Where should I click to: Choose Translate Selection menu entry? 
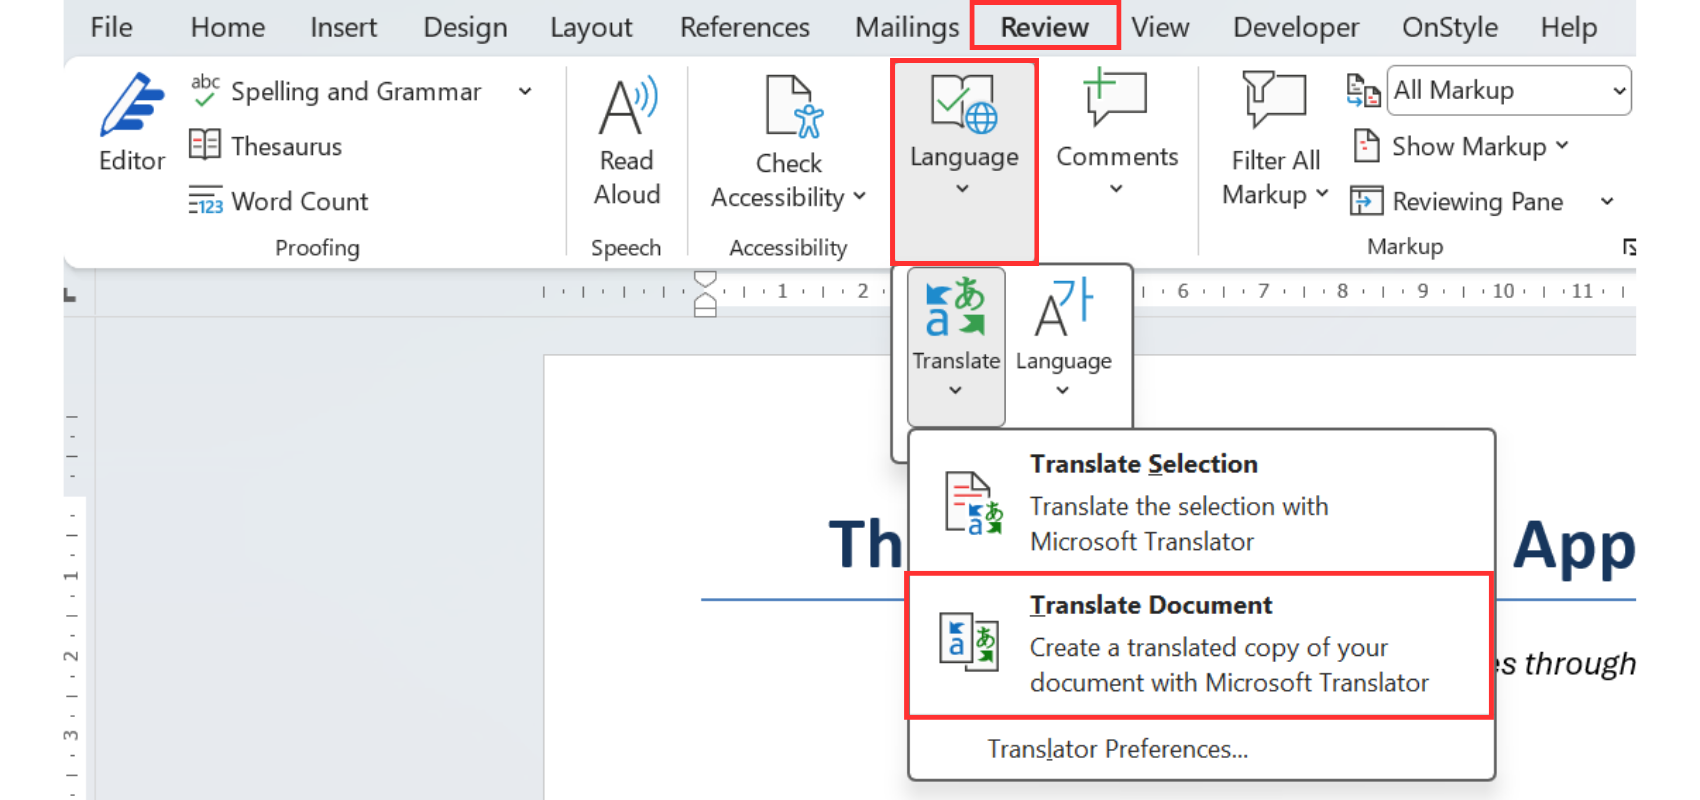point(1201,502)
